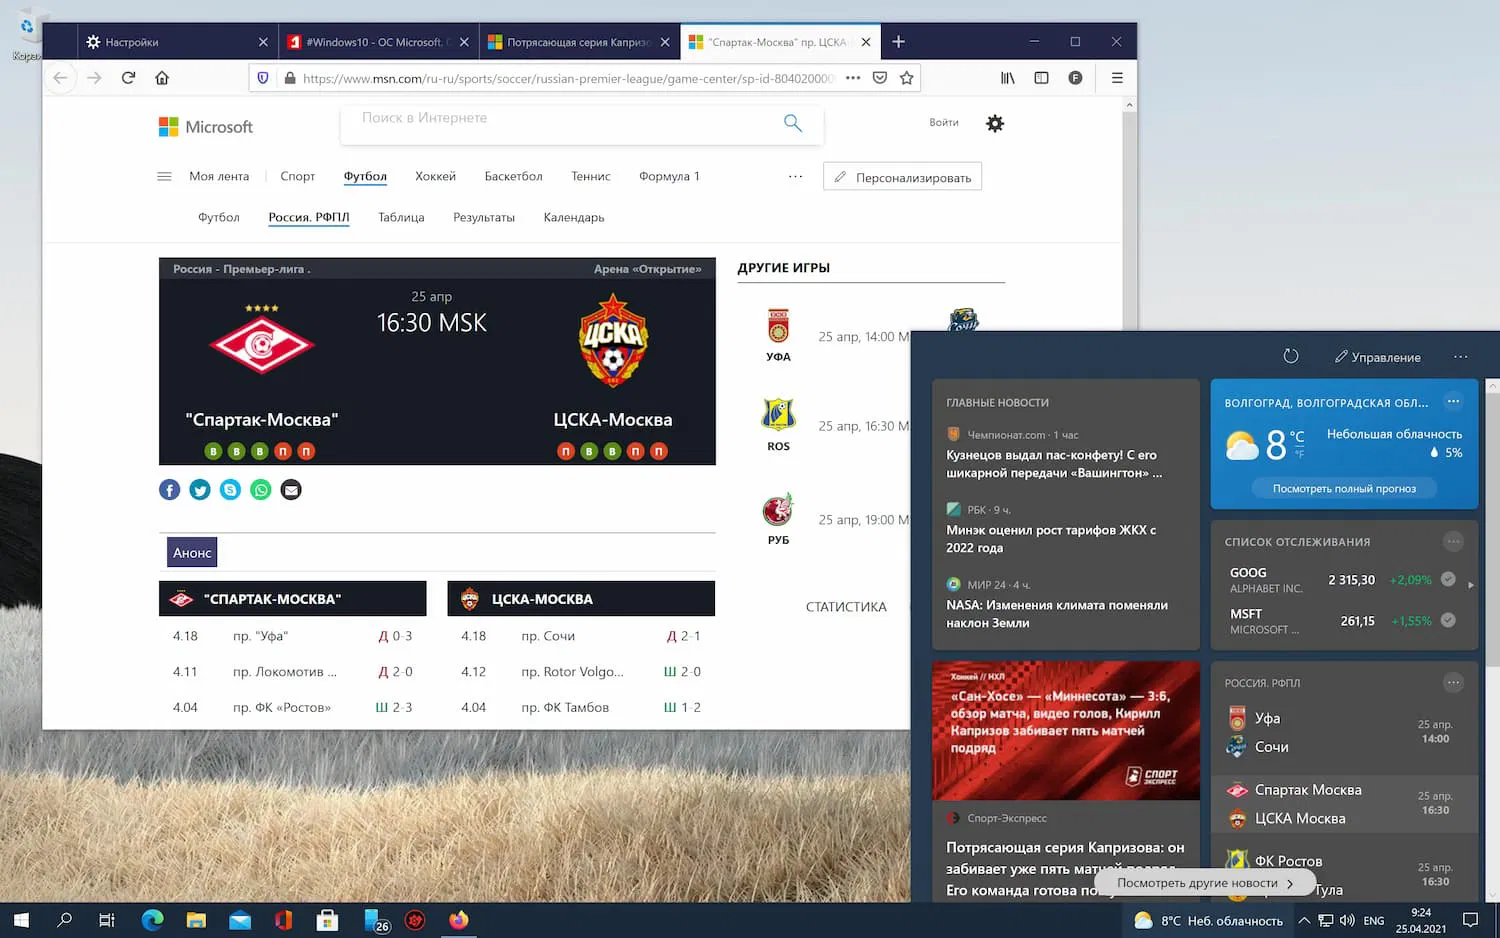Open widget options ellipsis next to Управление
This screenshot has width=1500, height=938.
1461,357
